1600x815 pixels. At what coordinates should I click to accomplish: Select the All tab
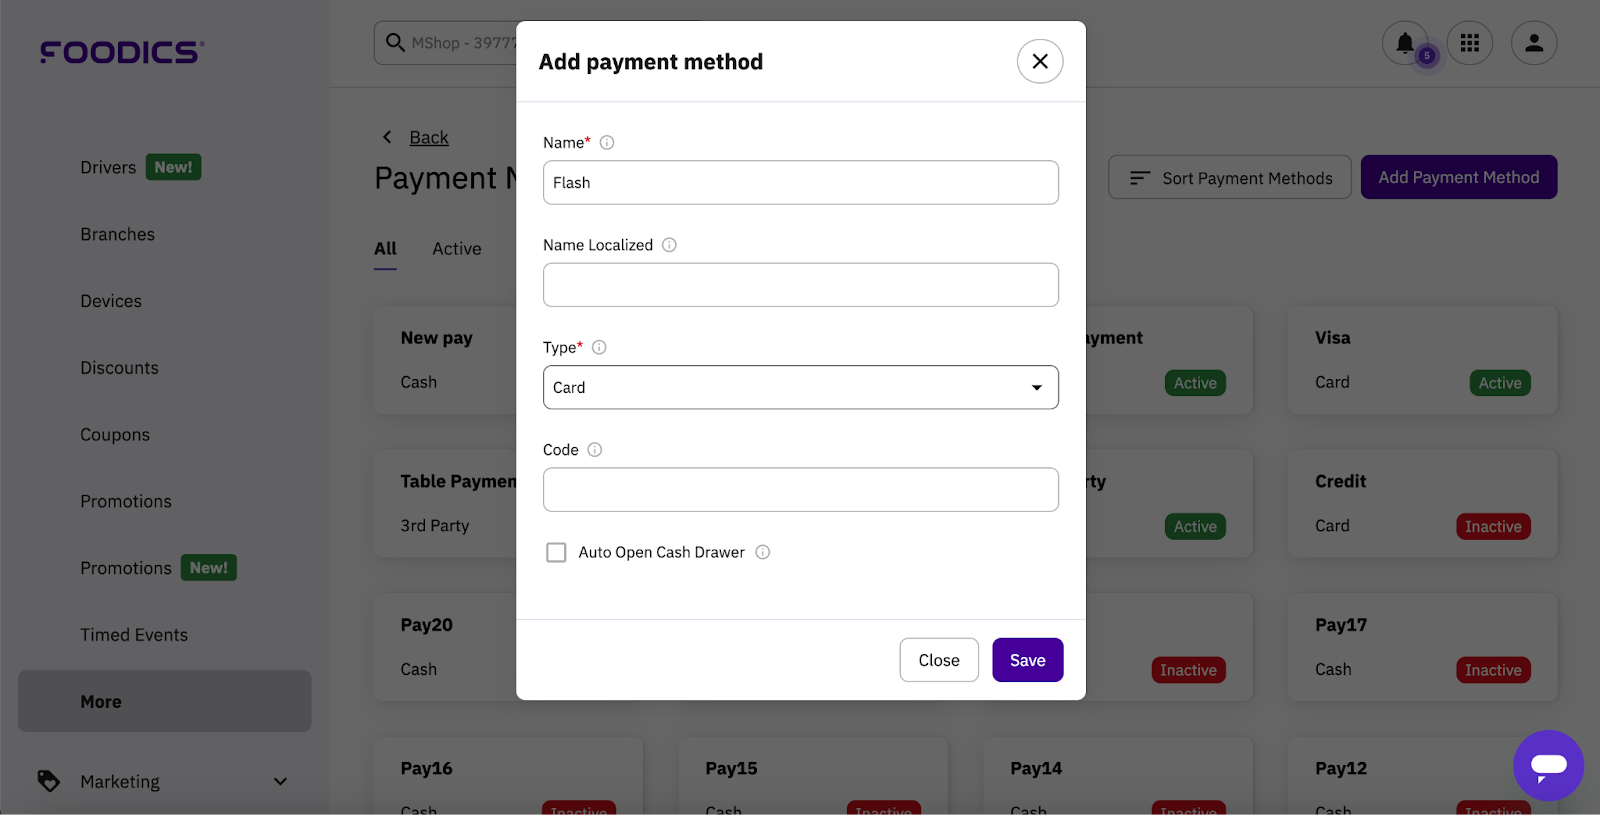click(x=385, y=249)
